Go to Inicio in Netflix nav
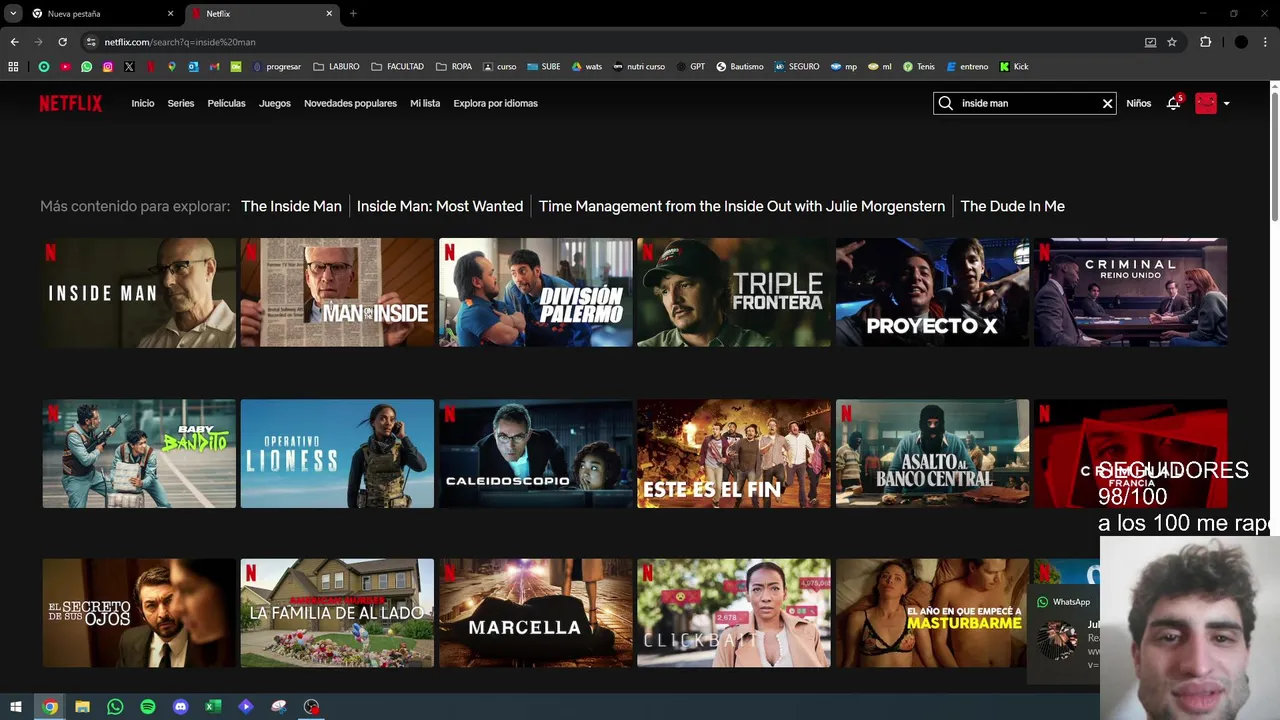 143,103
